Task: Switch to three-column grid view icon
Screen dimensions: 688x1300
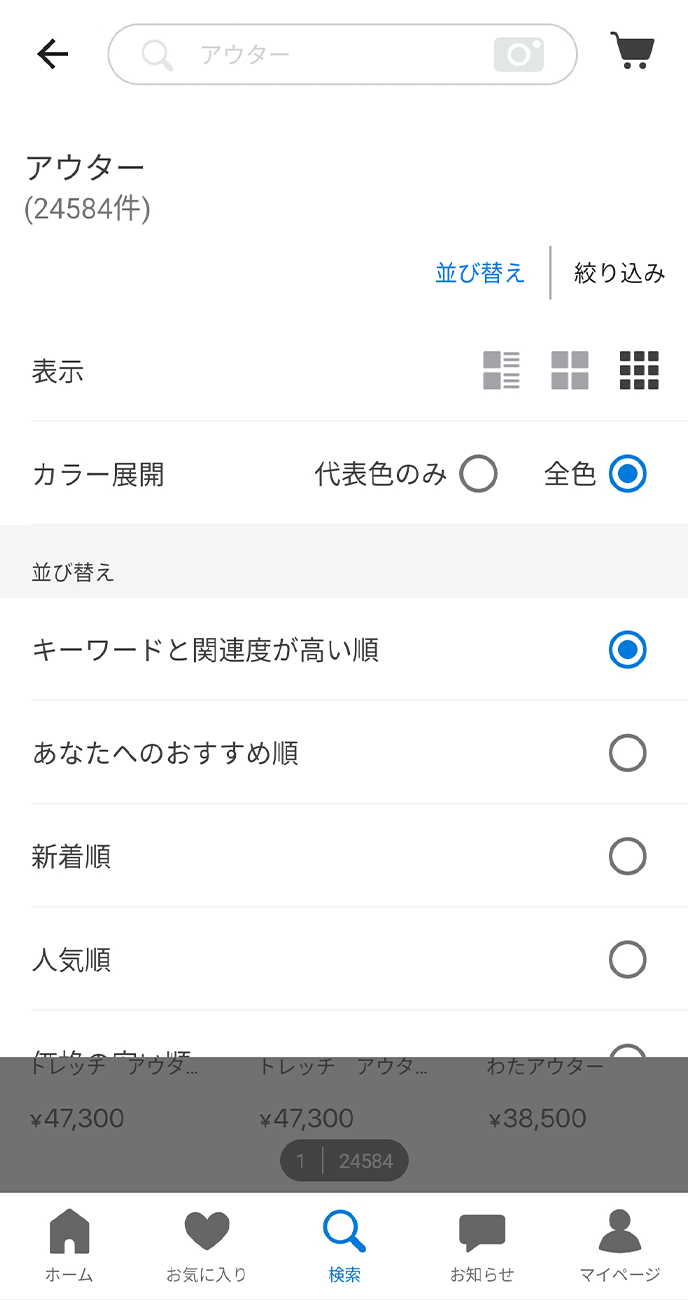Action: coord(639,370)
